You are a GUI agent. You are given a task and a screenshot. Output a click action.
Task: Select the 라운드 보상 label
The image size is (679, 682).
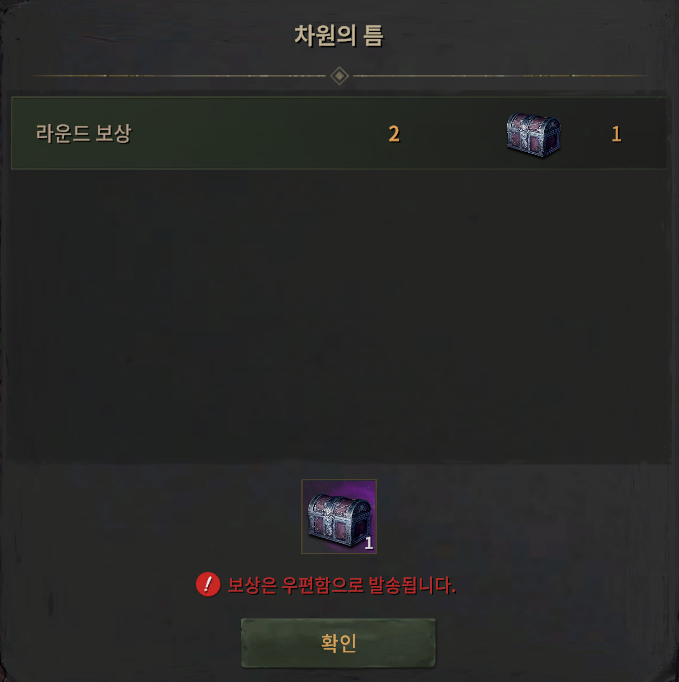click(83, 133)
